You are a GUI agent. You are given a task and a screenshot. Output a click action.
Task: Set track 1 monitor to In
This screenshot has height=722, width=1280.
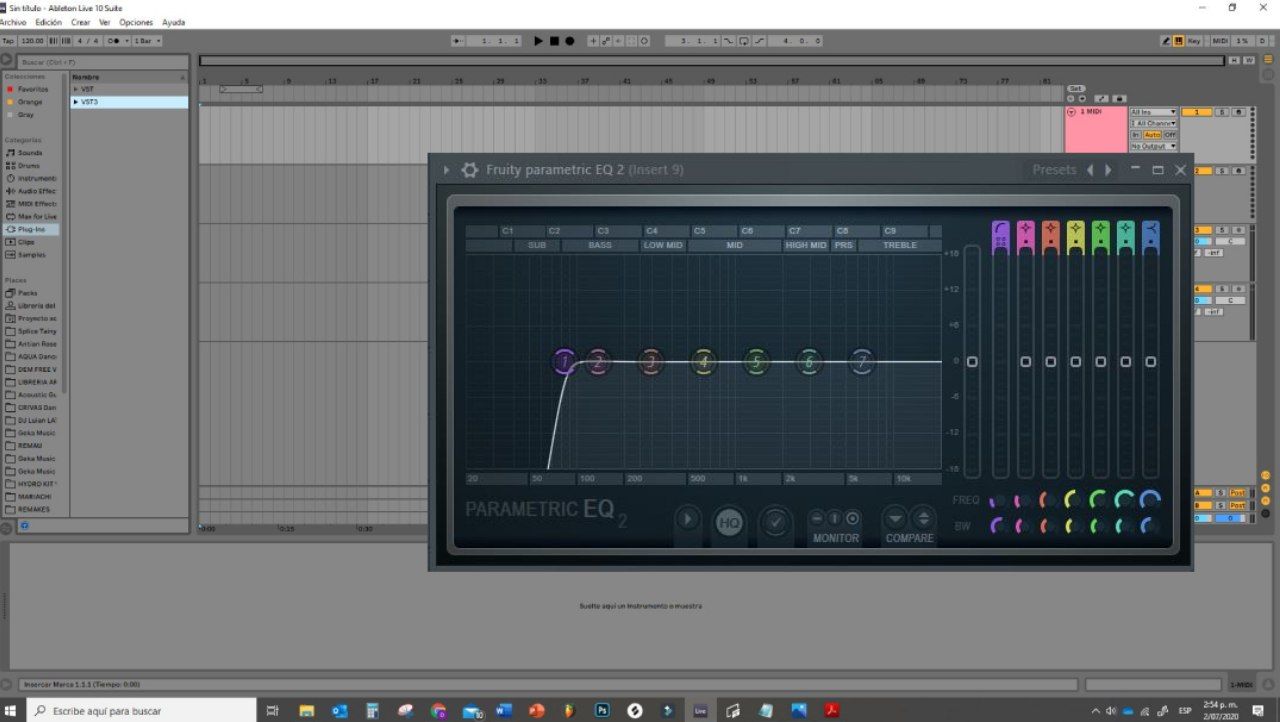[x=1135, y=134]
